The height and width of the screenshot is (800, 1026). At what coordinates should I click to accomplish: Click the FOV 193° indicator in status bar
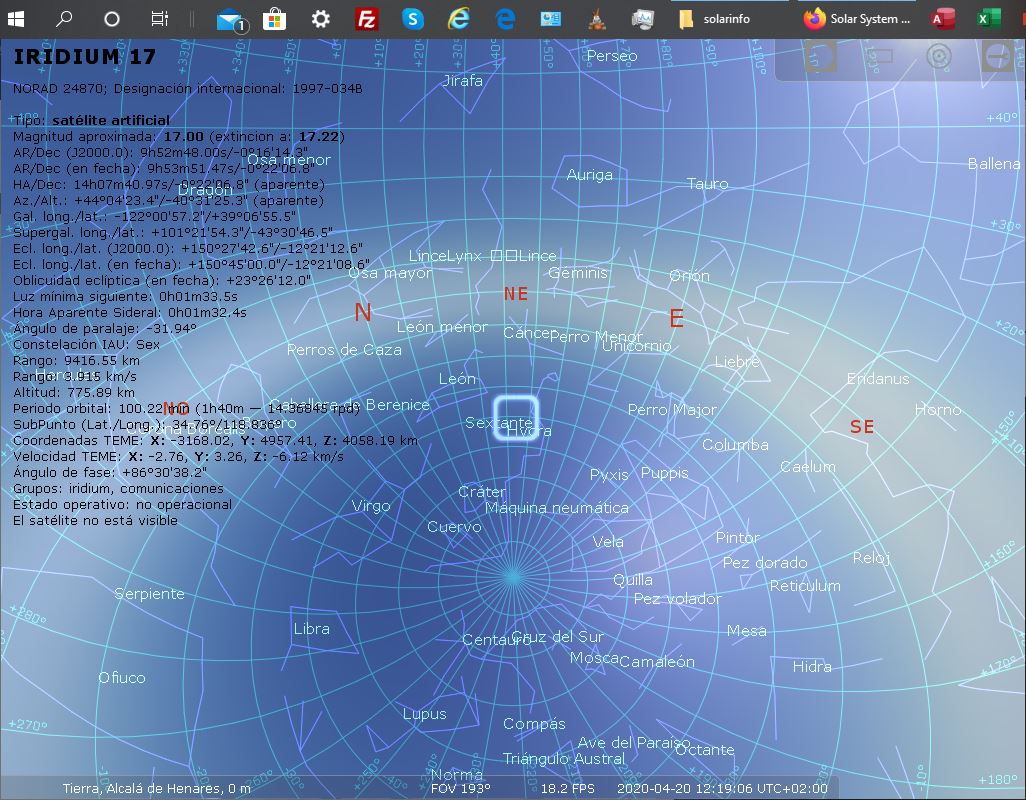coord(460,789)
